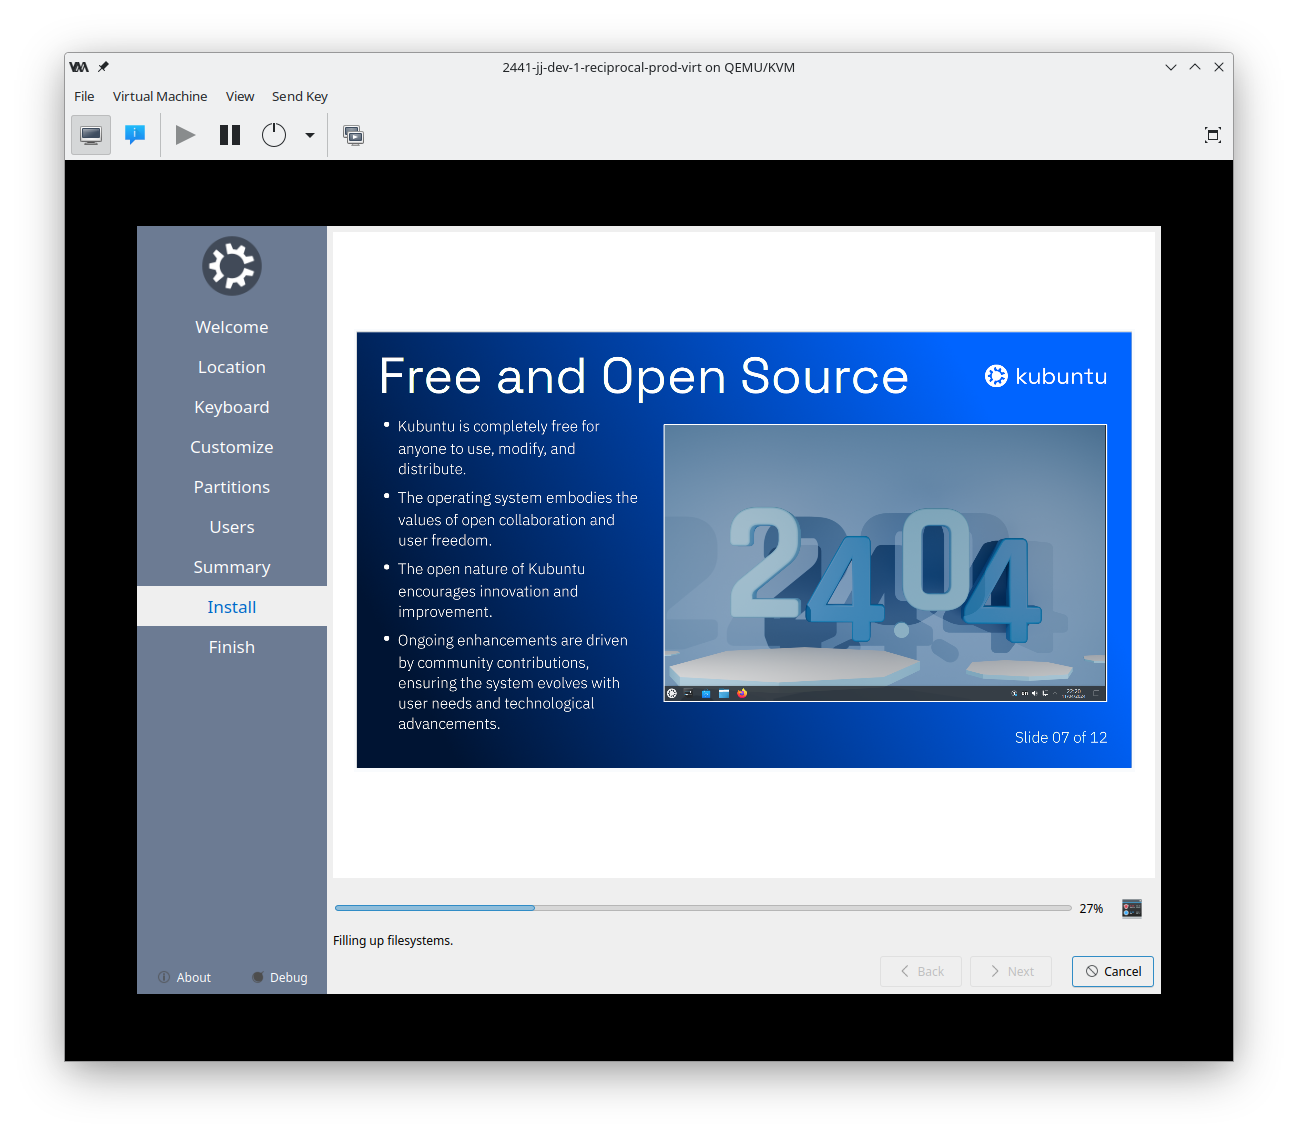Shut down the virtual machine
Image resolution: width=1298 pixels, height=1138 pixels.
274,135
